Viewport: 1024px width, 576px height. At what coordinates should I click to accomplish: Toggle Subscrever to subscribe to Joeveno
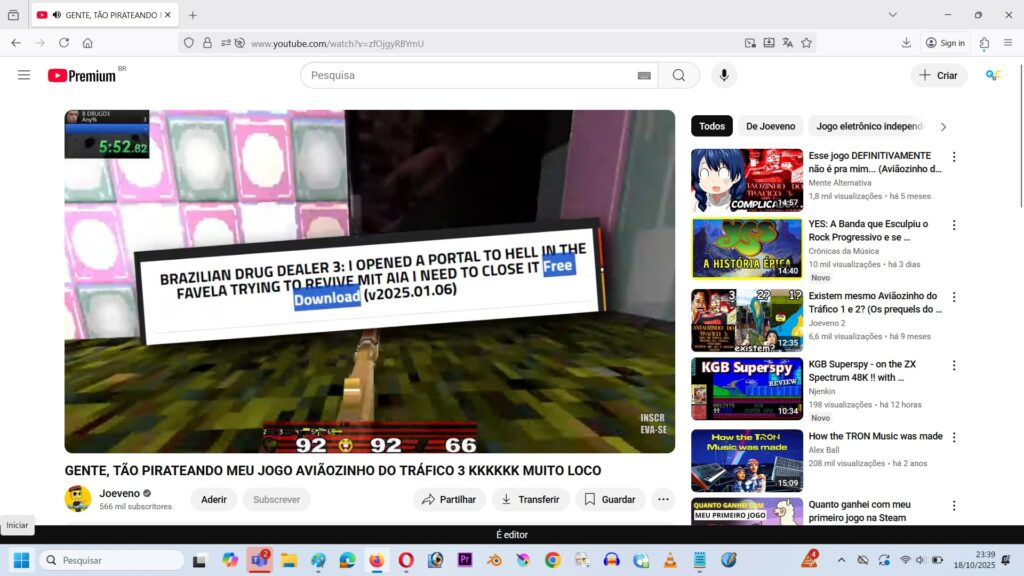276,499
